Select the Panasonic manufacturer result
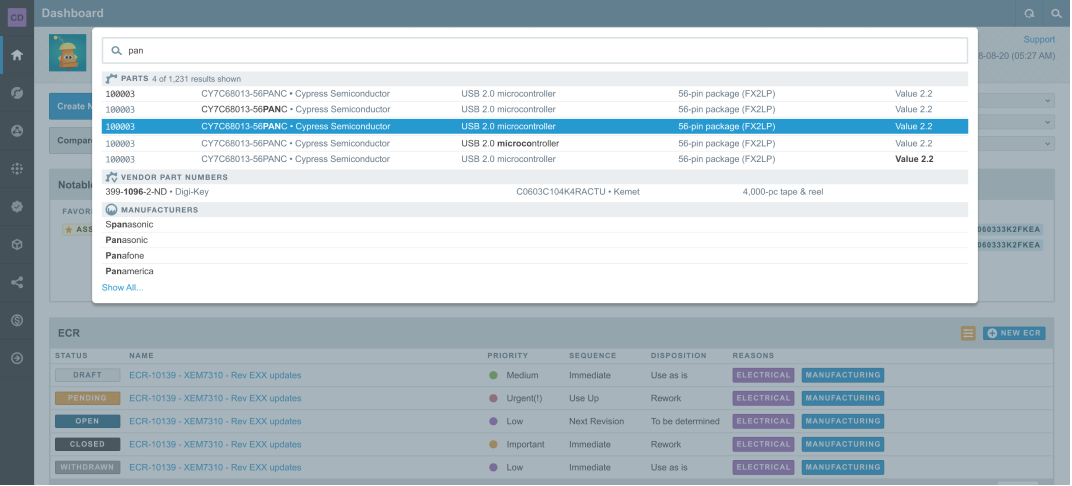 130,240
